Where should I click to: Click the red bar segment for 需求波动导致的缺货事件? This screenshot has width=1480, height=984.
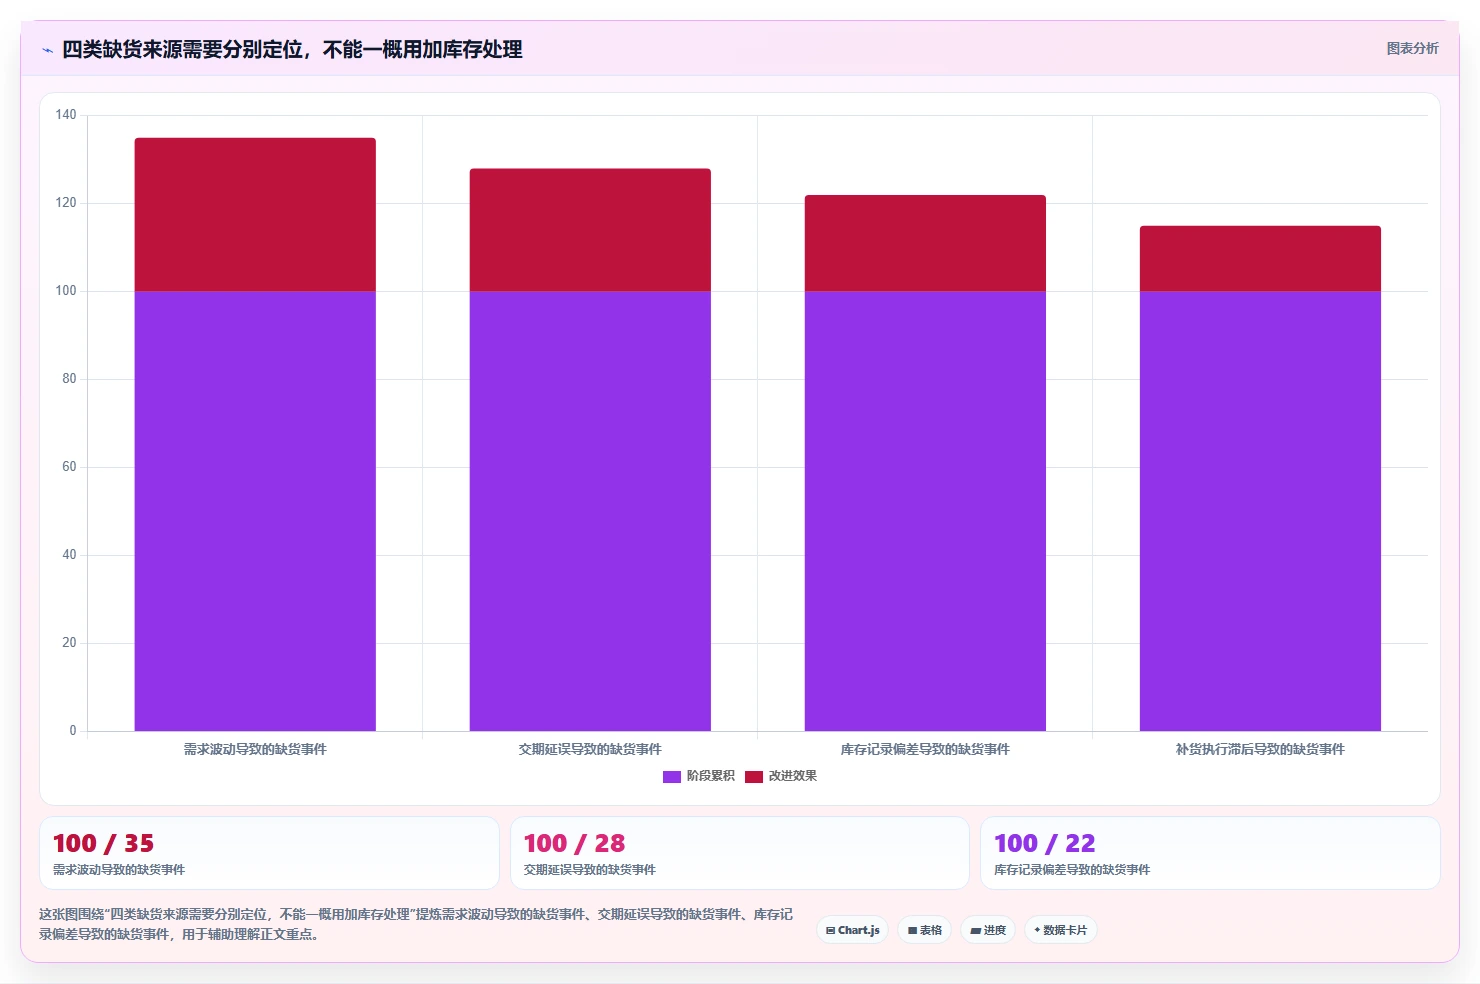255,215
